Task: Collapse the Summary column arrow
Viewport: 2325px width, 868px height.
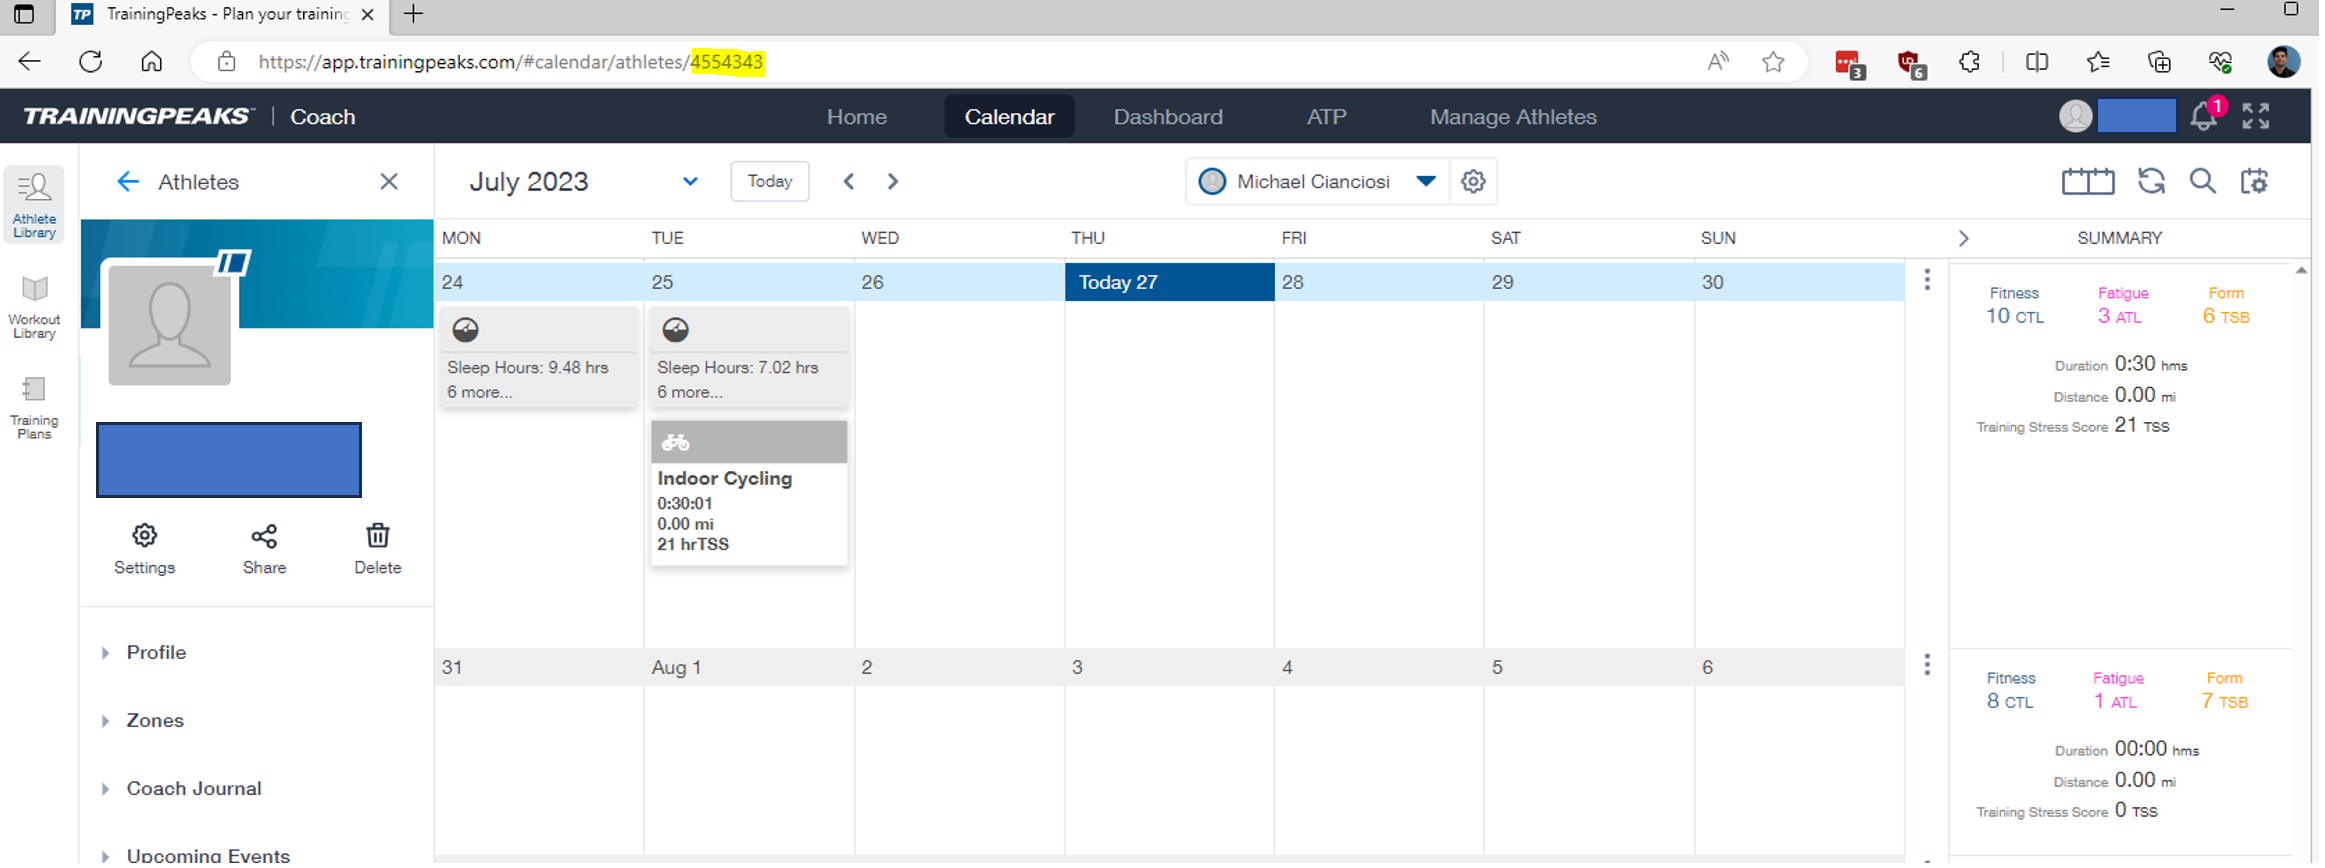Action: (x=1964, y=238)
